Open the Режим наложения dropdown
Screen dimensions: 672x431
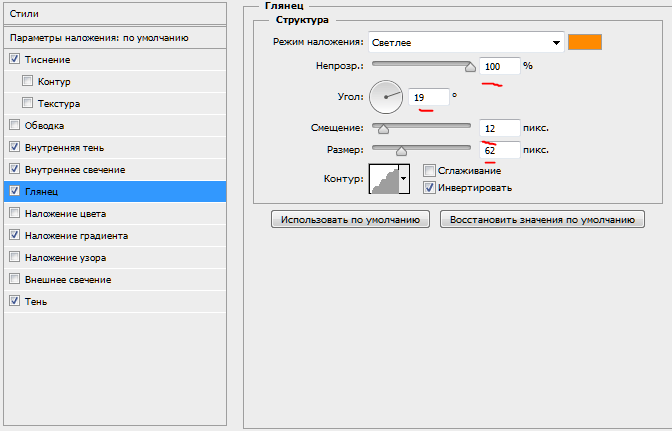click(465, 42)
